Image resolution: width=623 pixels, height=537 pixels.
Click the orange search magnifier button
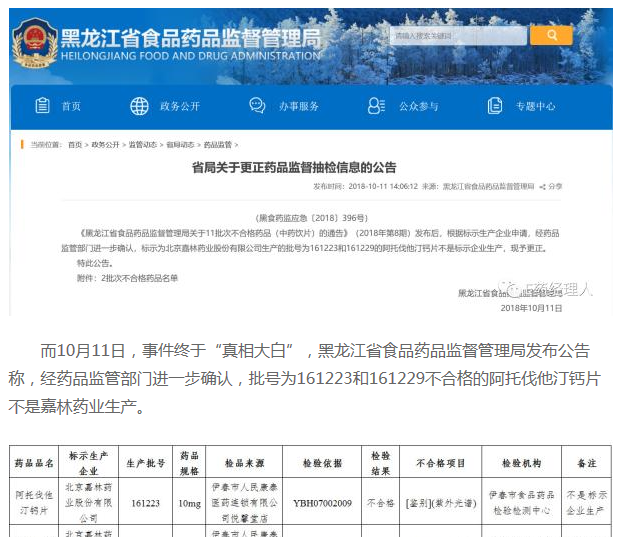[x=551, y=36]
